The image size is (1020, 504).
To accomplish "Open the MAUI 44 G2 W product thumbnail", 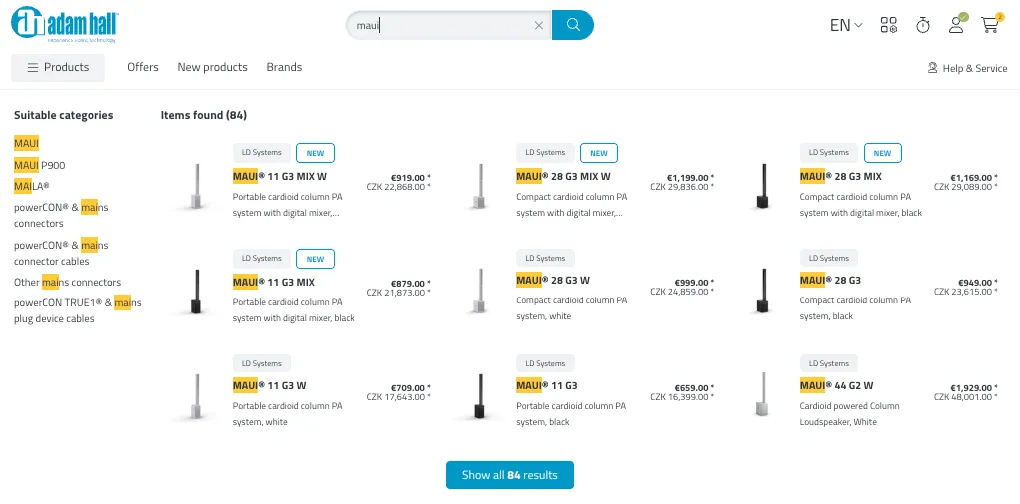I will click(x=763, y=397).
